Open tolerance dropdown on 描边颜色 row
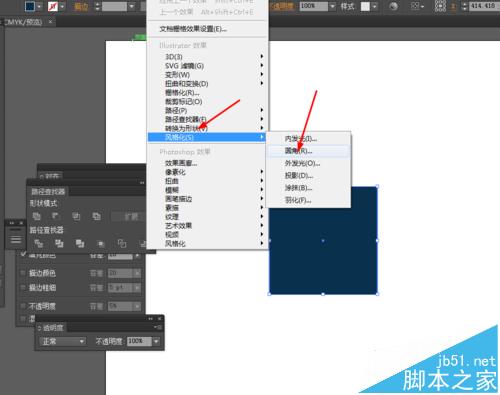This screenshot has width=500, height=395. [x=137, y=273]
